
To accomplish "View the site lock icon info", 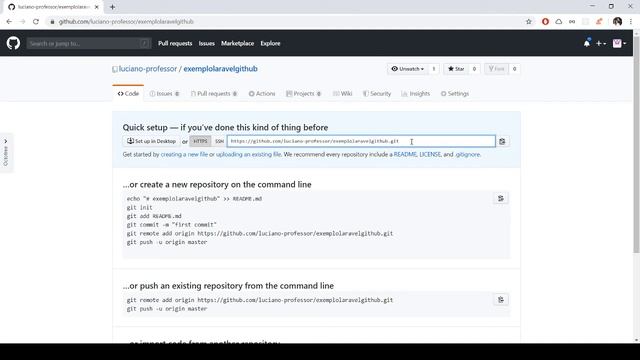I will tap(52, 22).
